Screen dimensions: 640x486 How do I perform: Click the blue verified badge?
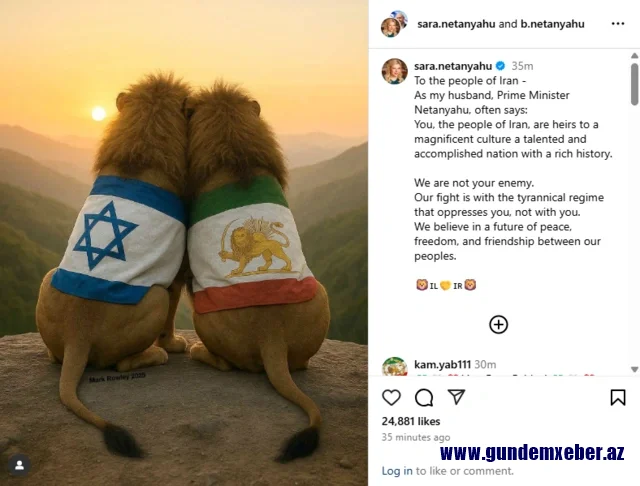pyautogui.click(x=500, y=66)
